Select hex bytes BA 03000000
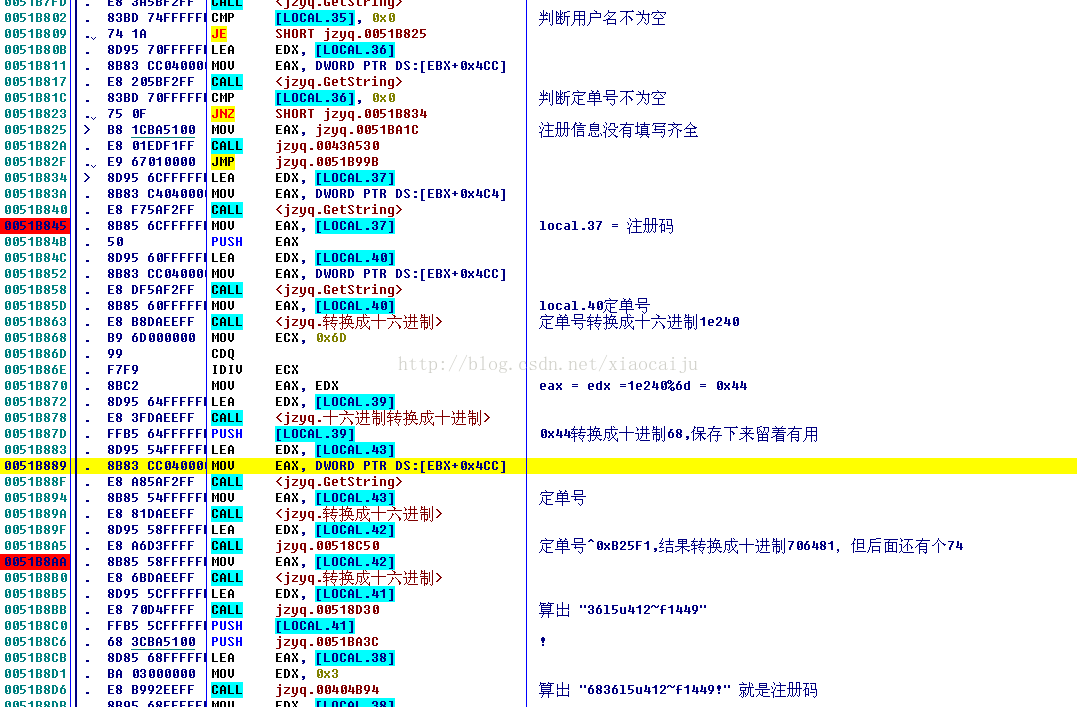 [151, 673]
